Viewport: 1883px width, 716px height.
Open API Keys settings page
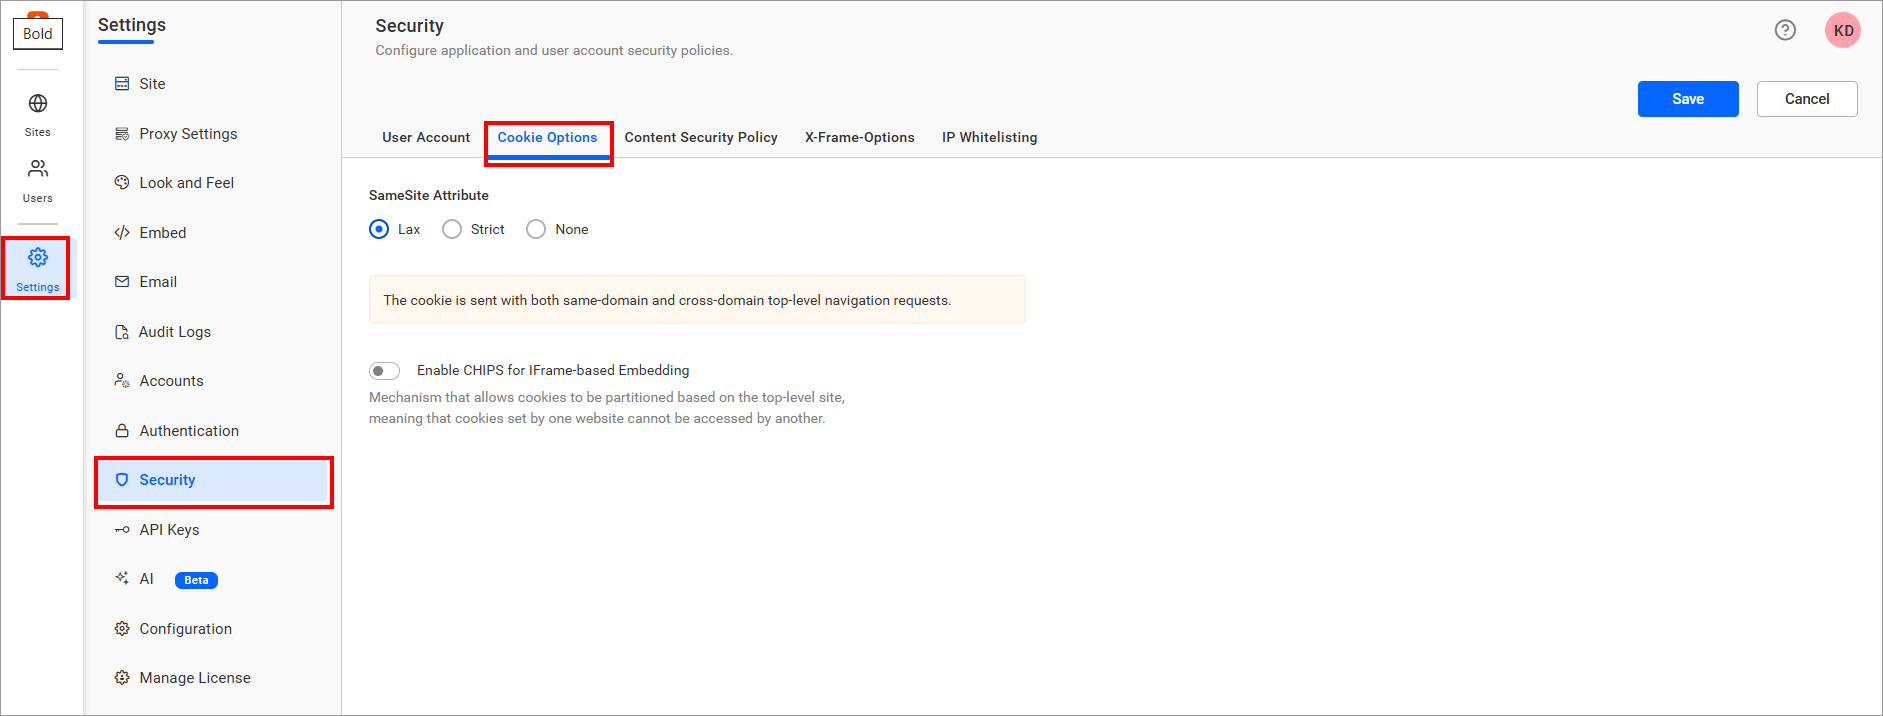tap(169, 530)
